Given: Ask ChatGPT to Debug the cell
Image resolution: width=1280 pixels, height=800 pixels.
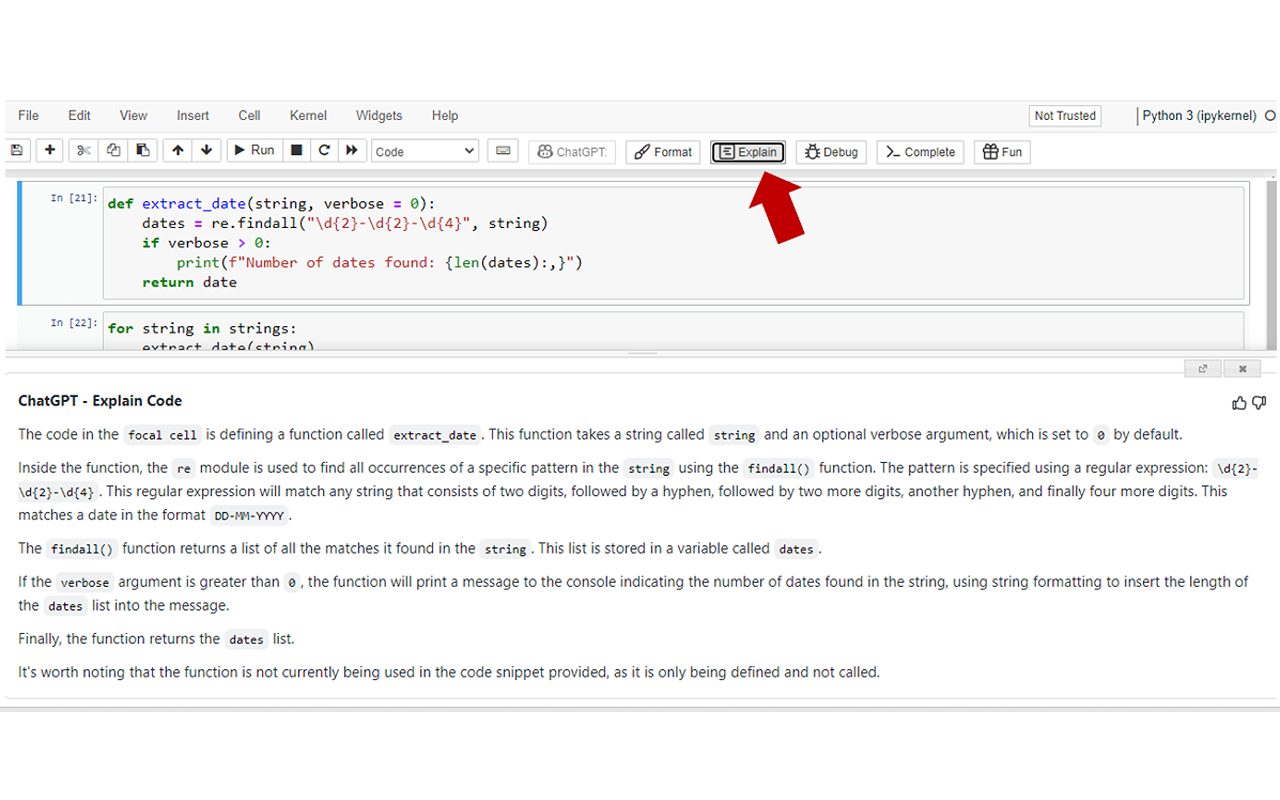Looking at the screenshot, I should 830,151.
